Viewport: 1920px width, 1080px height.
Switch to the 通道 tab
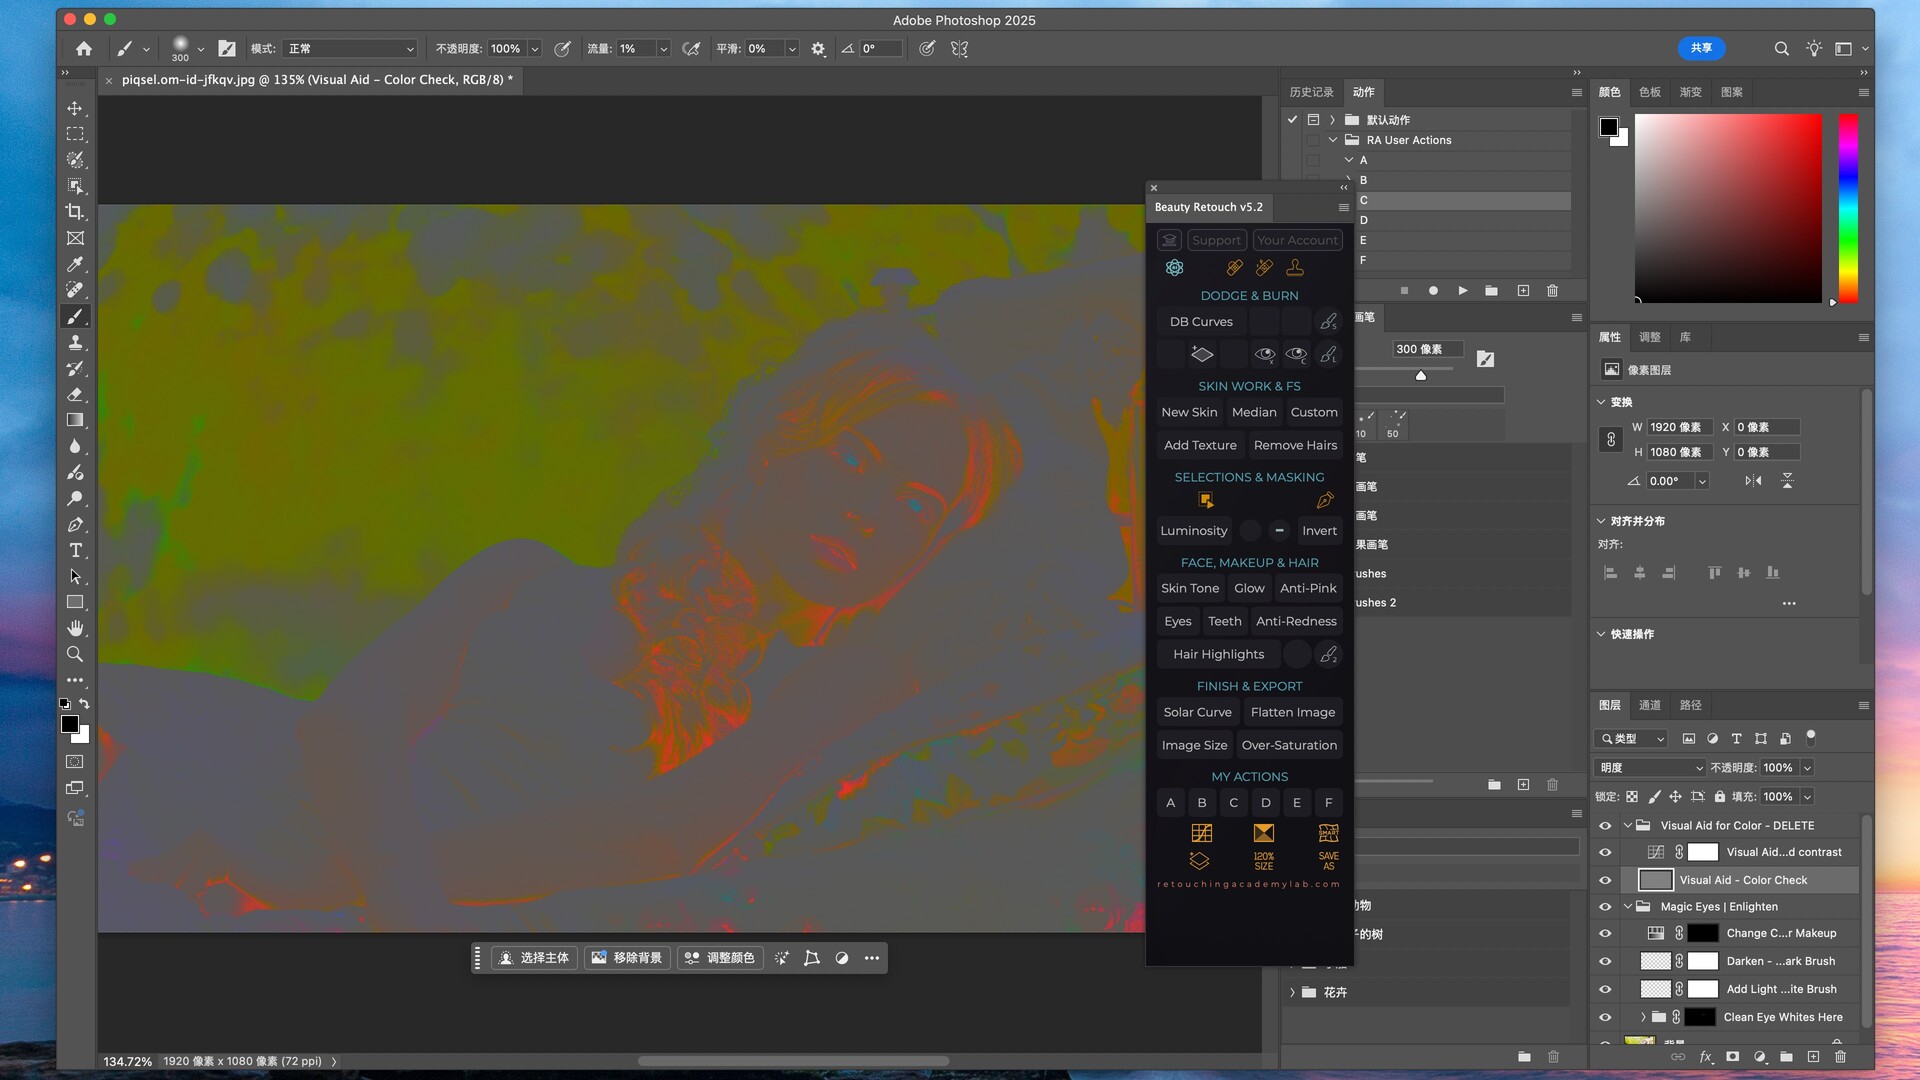1650,705
